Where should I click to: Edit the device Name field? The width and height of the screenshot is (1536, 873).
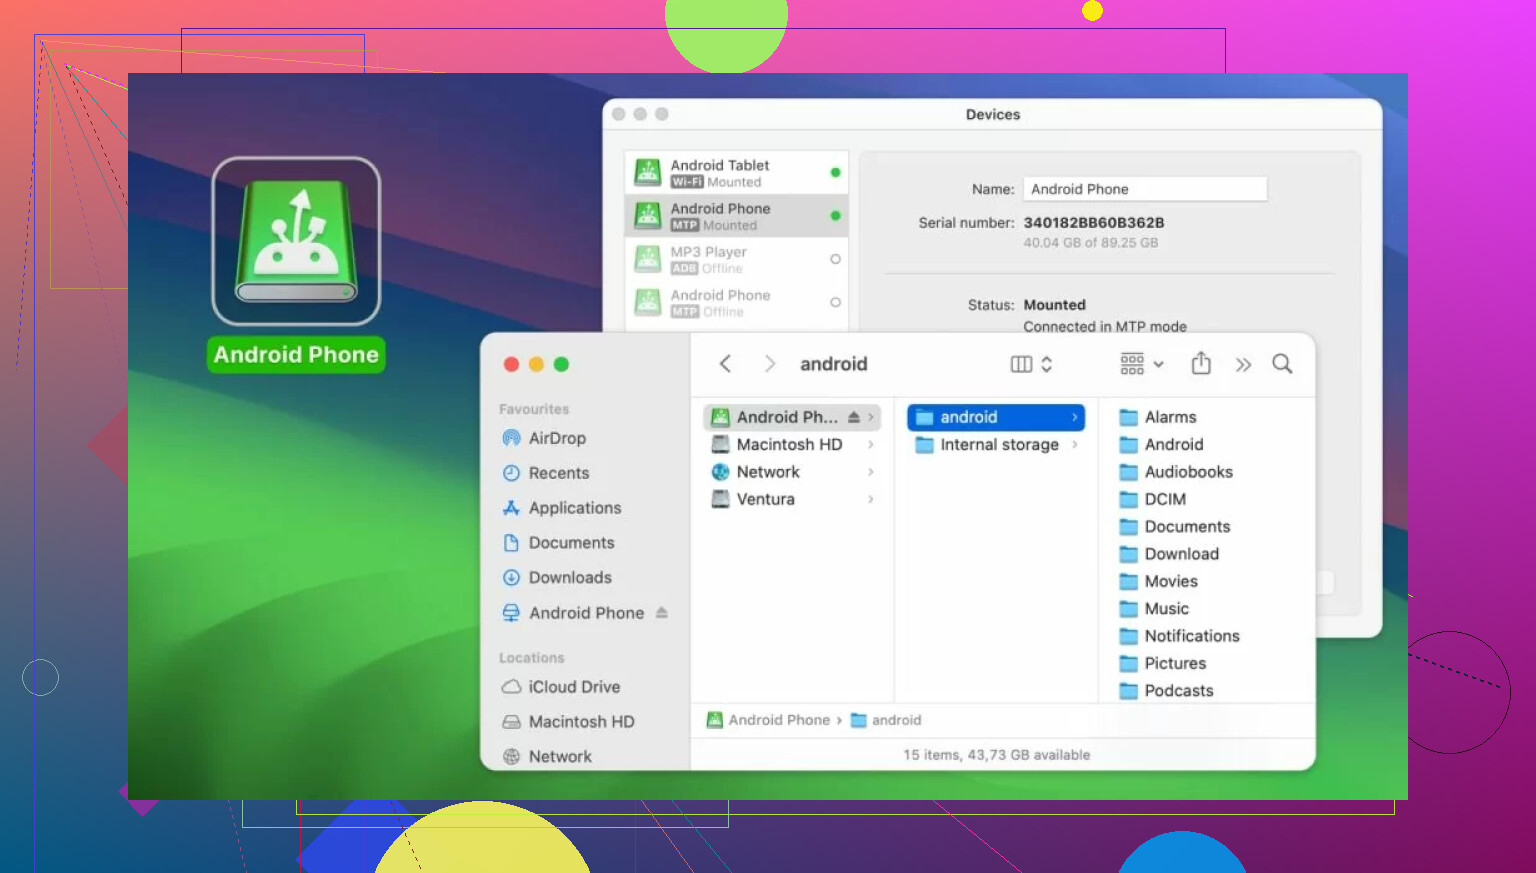[1145, 189]
